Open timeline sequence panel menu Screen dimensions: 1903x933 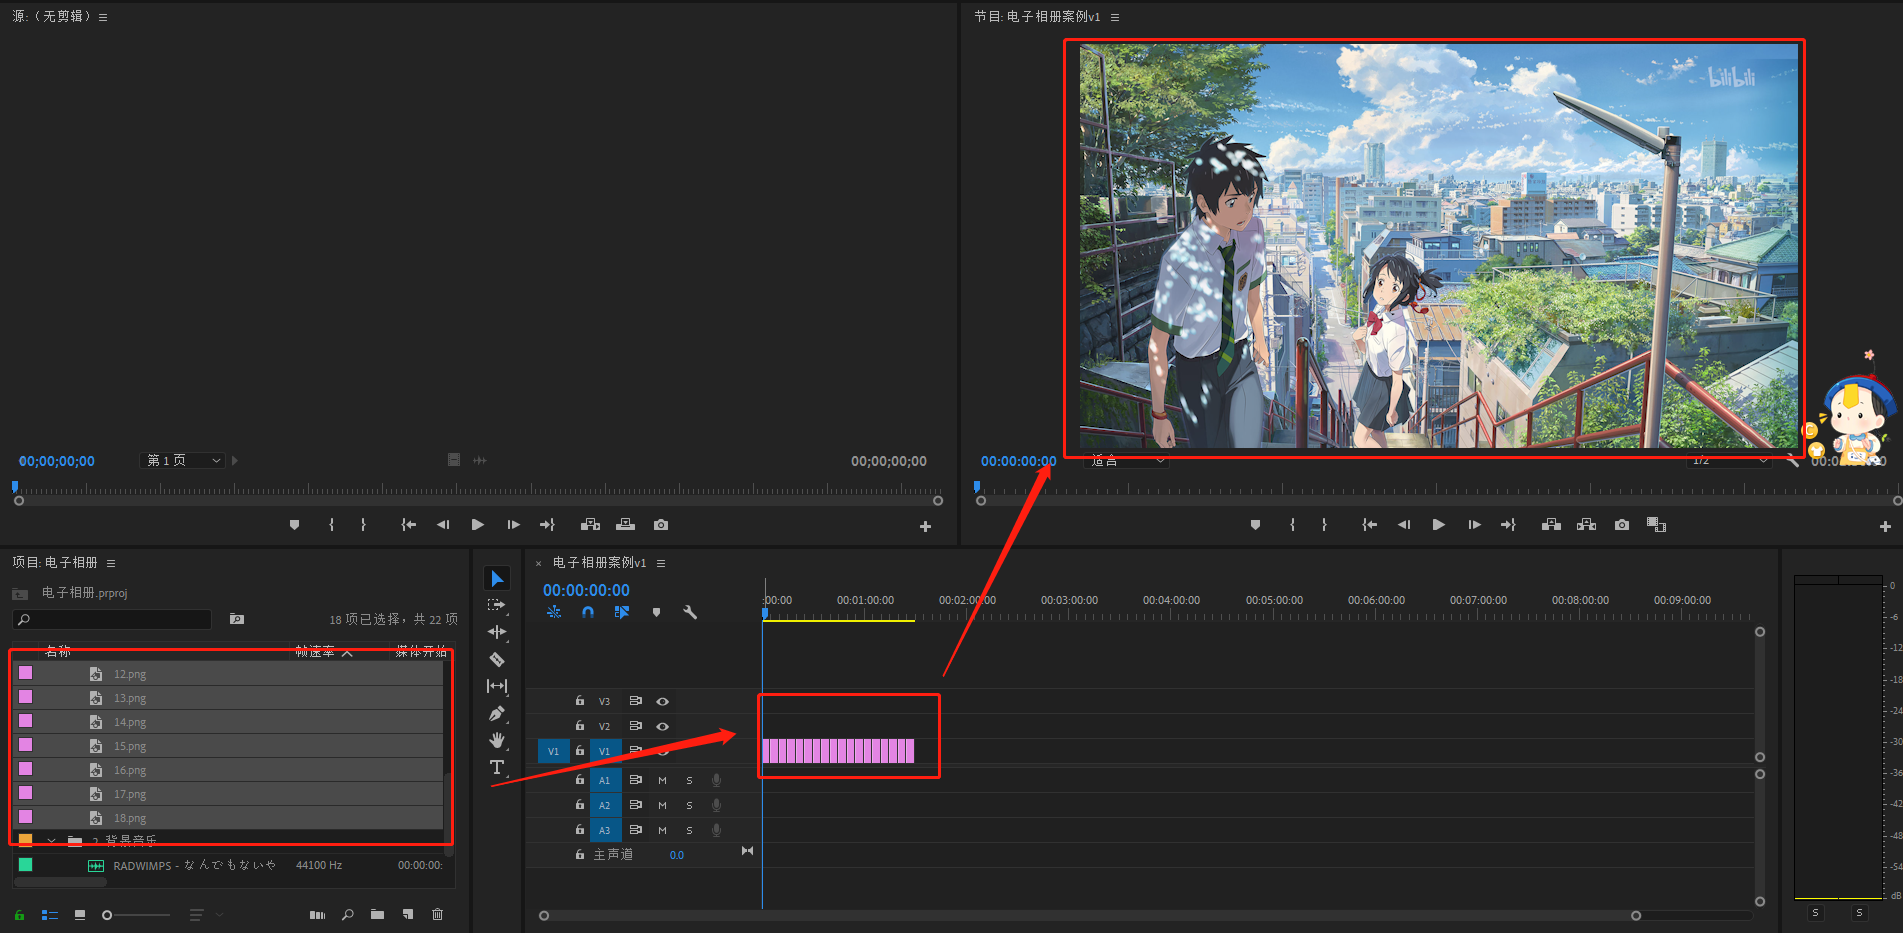[x=661, y=563]
